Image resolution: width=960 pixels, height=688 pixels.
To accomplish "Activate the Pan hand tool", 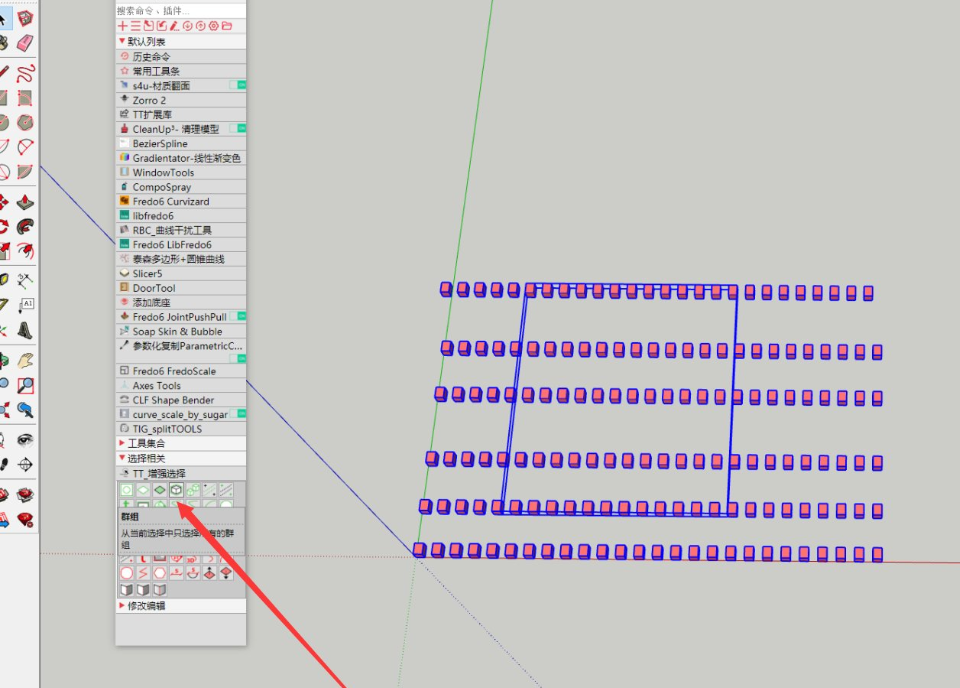I will coord(25,361).
